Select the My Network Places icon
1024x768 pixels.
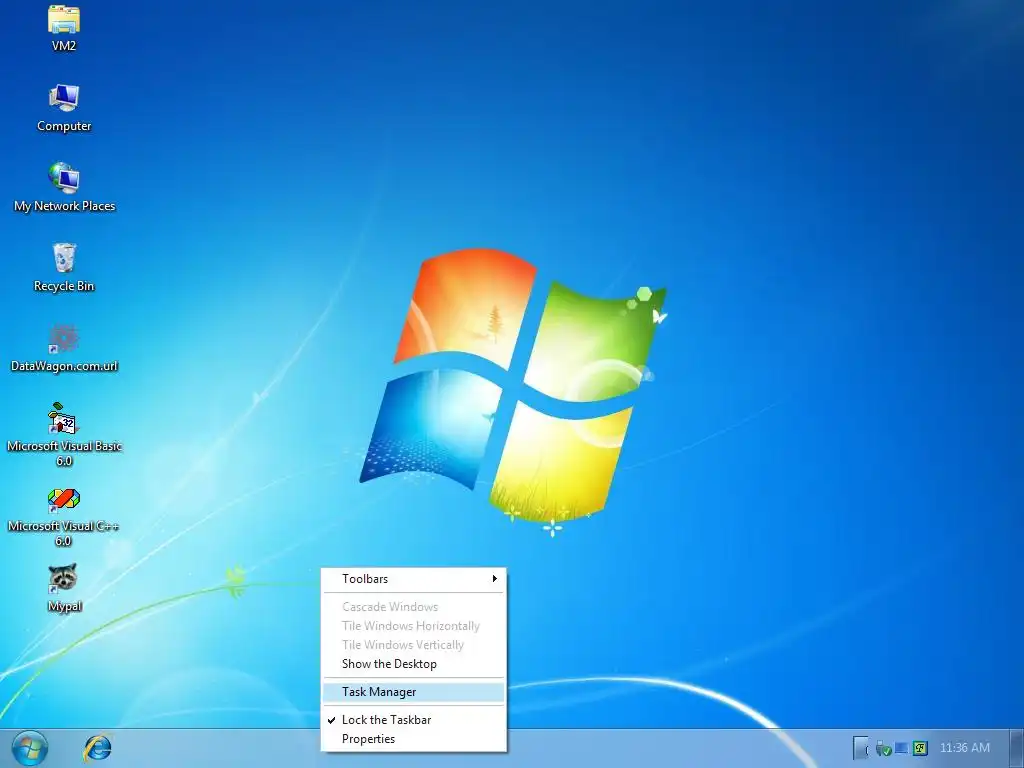click(x=63, y=178)
